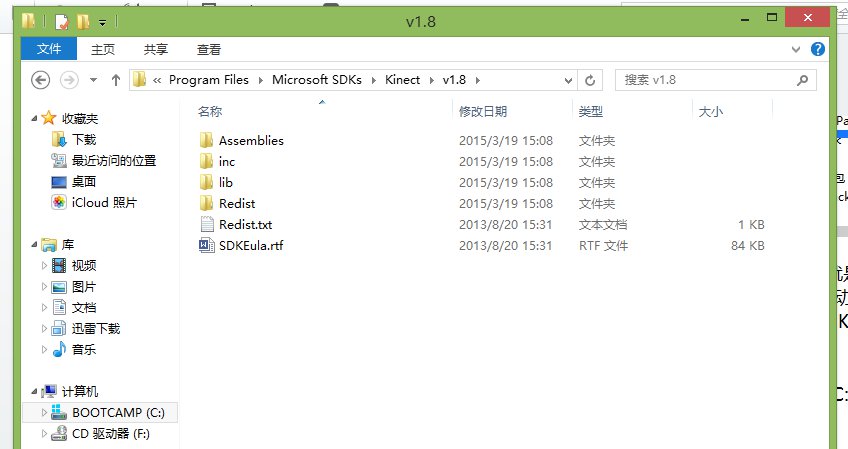Expand the BOOTCAMP (C:) drive node

[44, 413]
